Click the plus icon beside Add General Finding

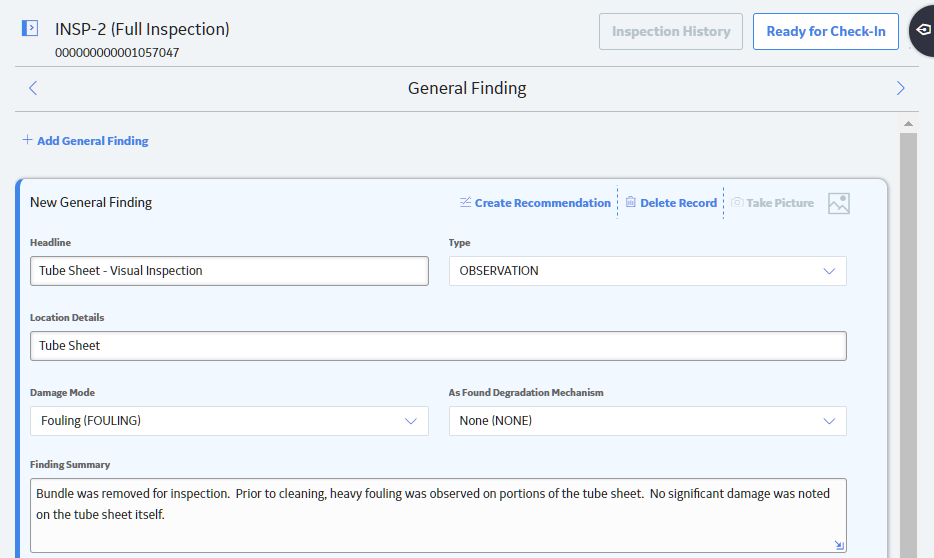[x=27, y=140]
